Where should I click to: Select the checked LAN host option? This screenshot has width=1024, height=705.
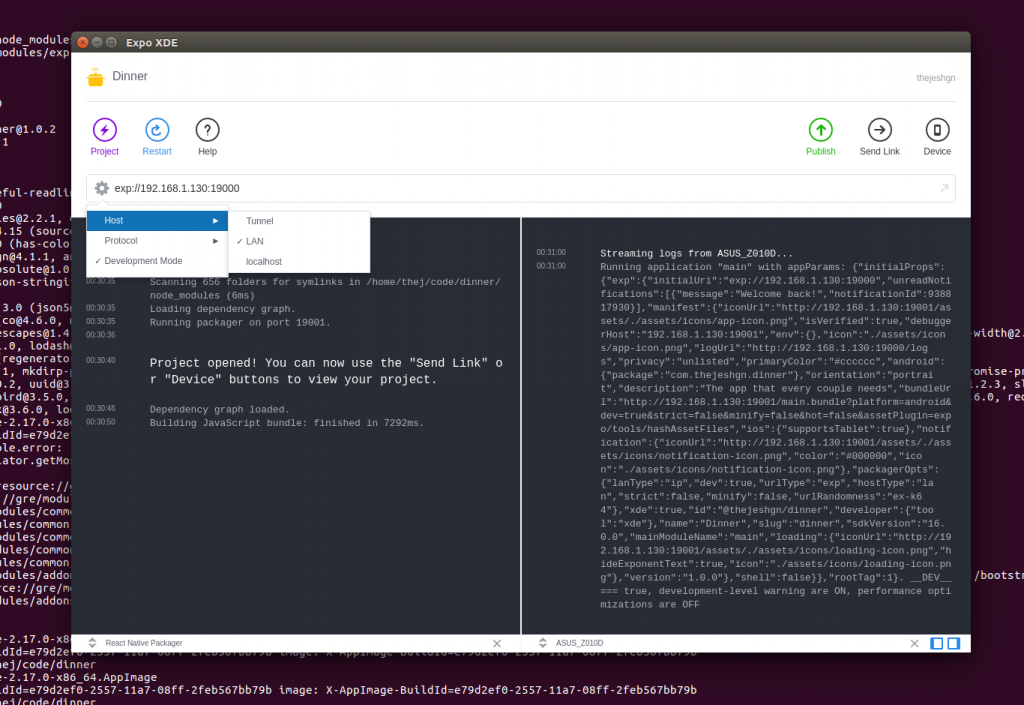299,242
